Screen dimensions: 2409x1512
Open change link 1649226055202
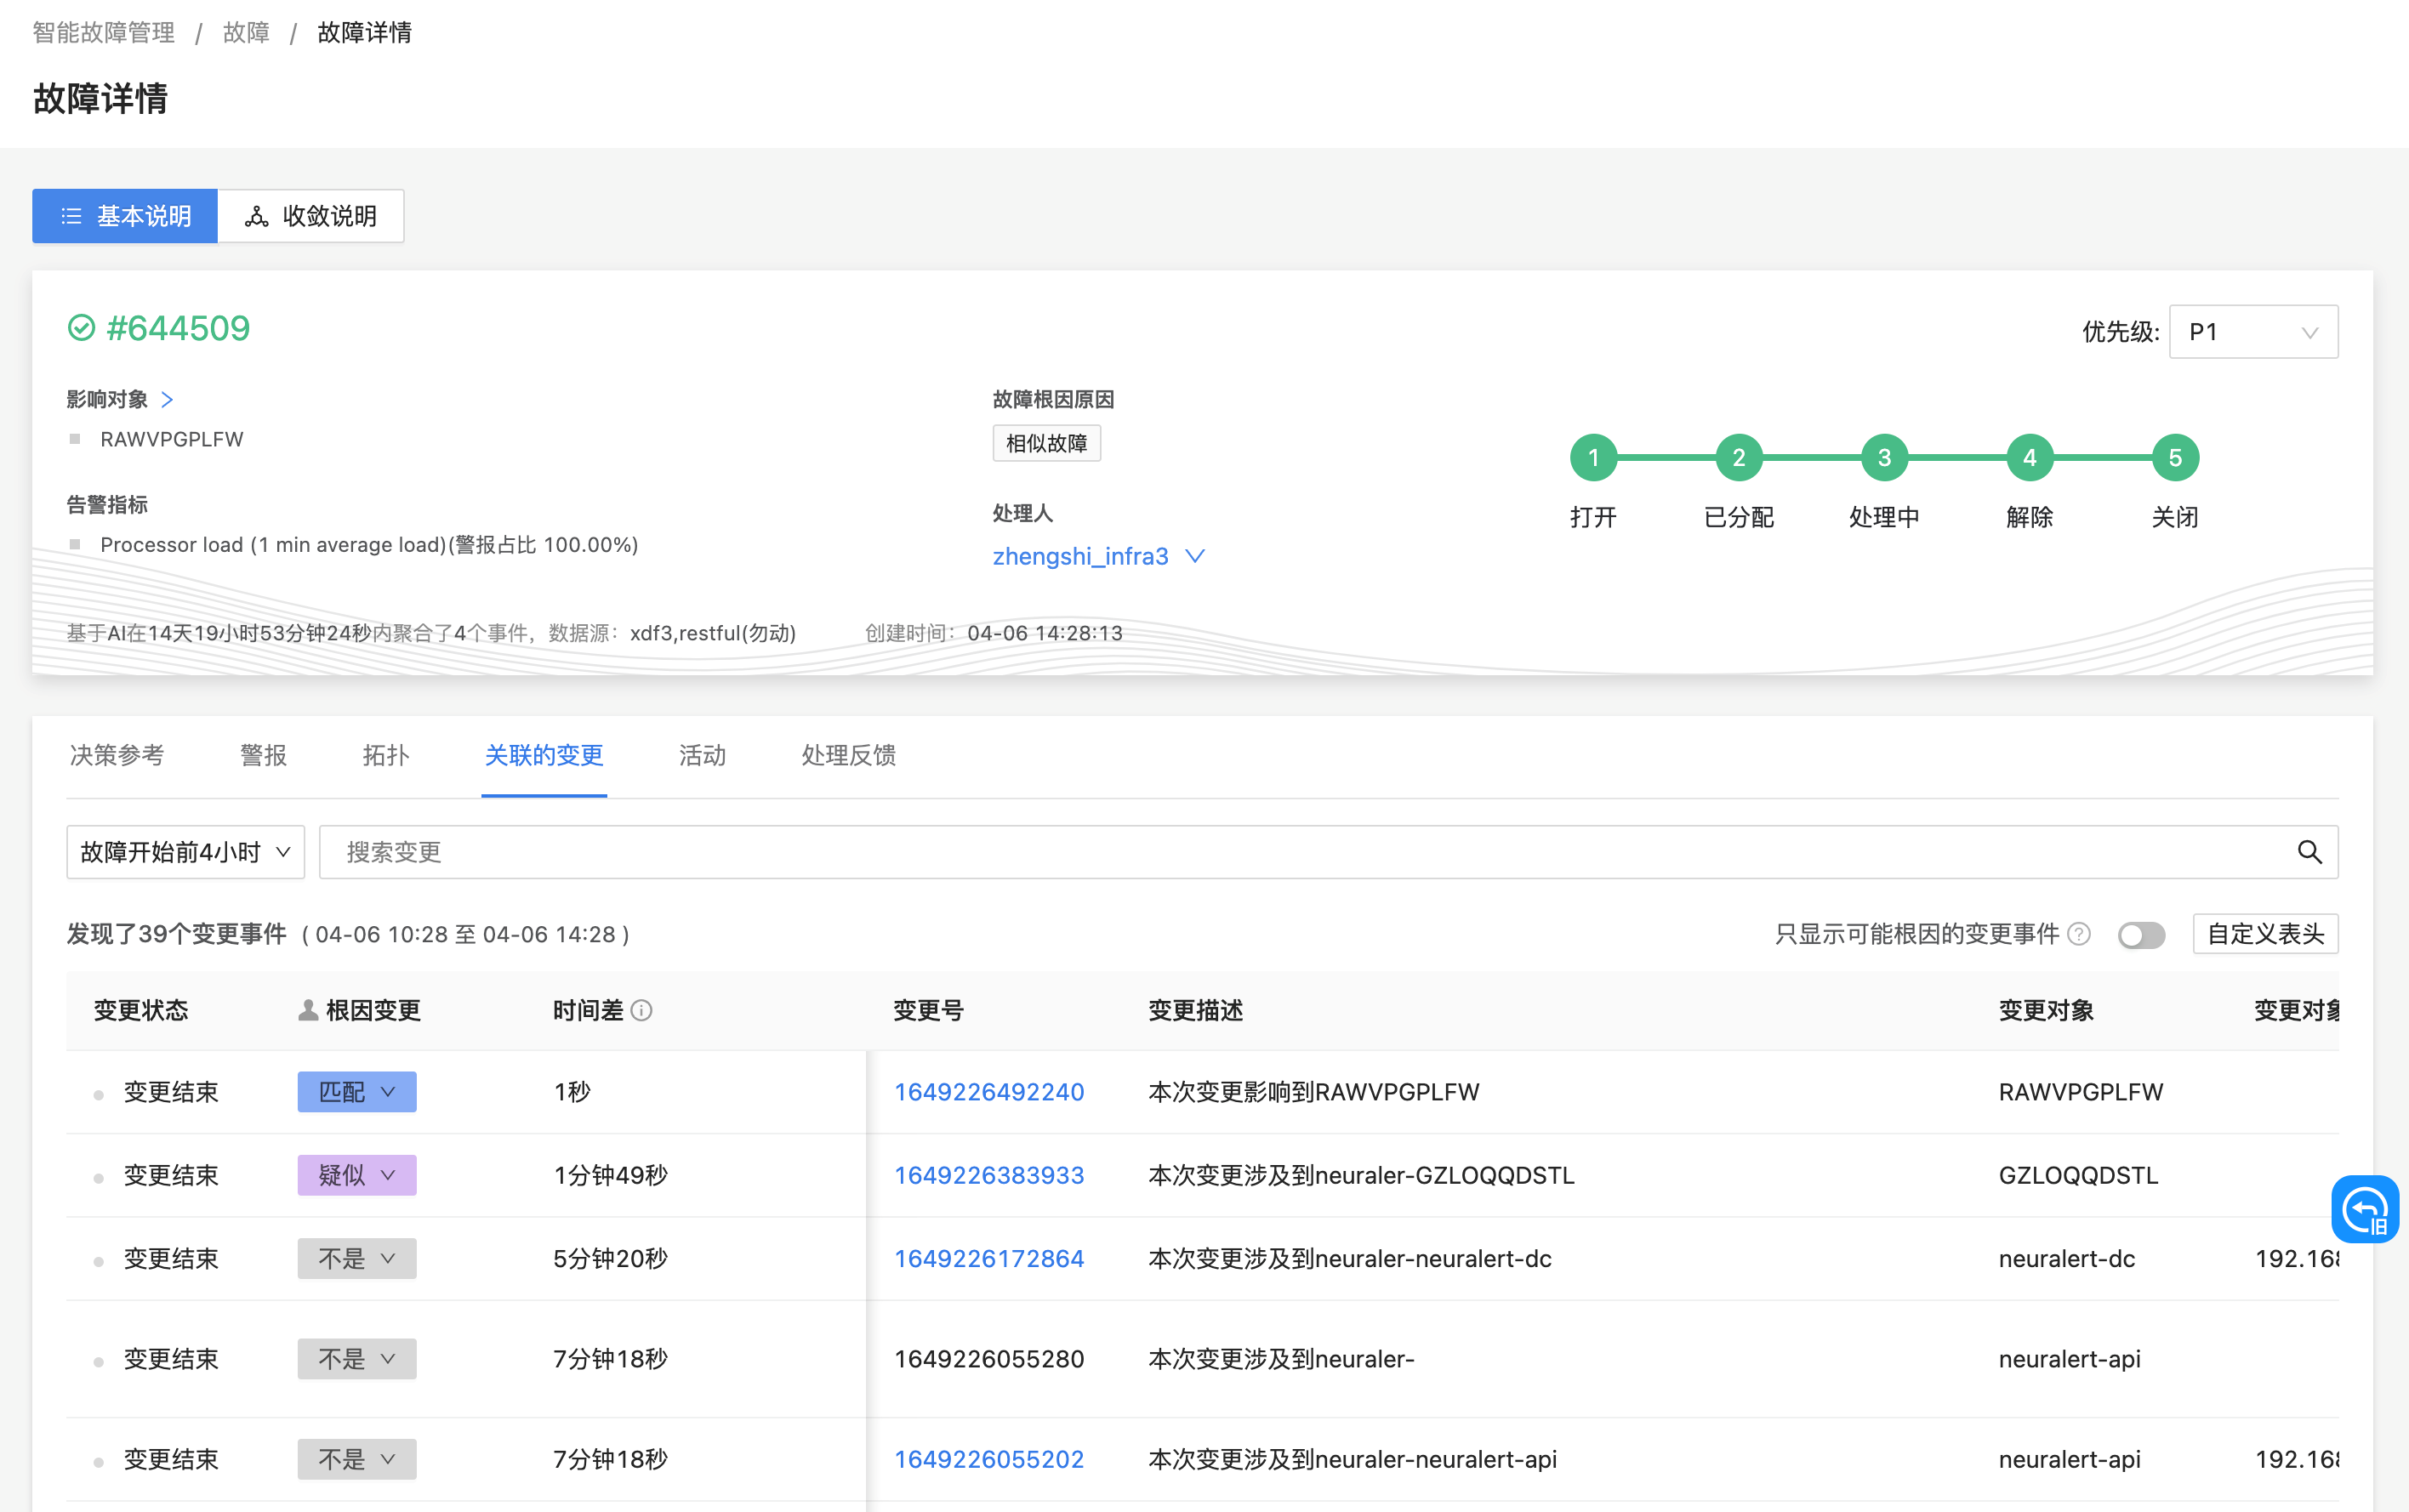click(989, 1460)
